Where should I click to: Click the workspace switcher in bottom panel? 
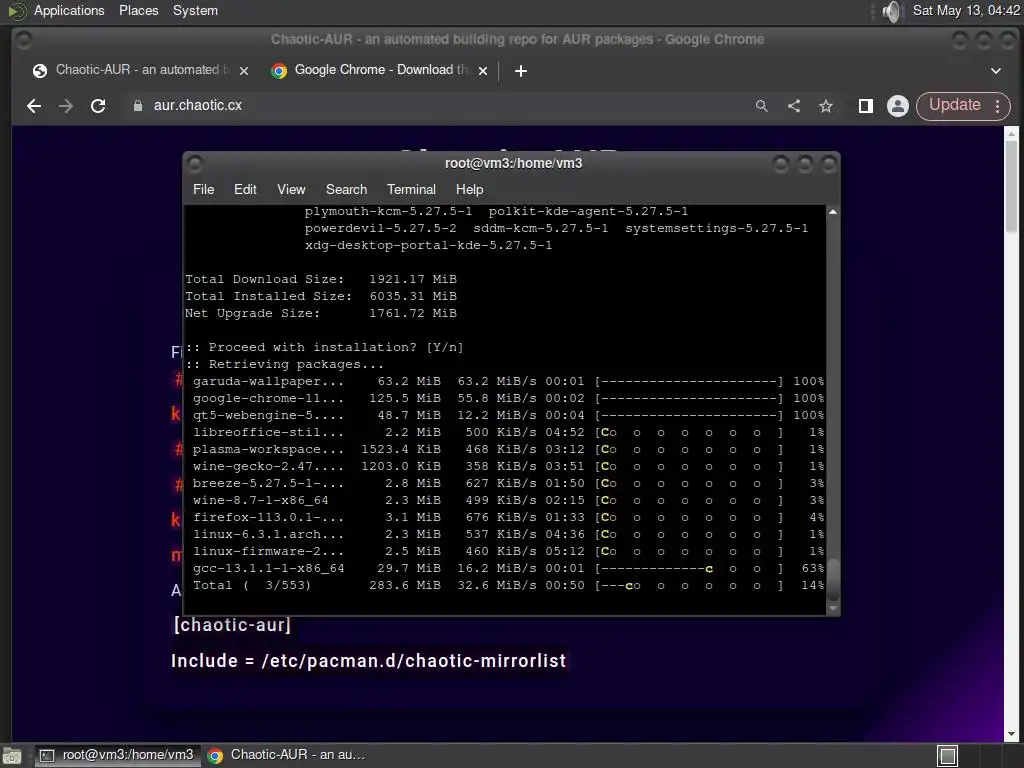948,756
